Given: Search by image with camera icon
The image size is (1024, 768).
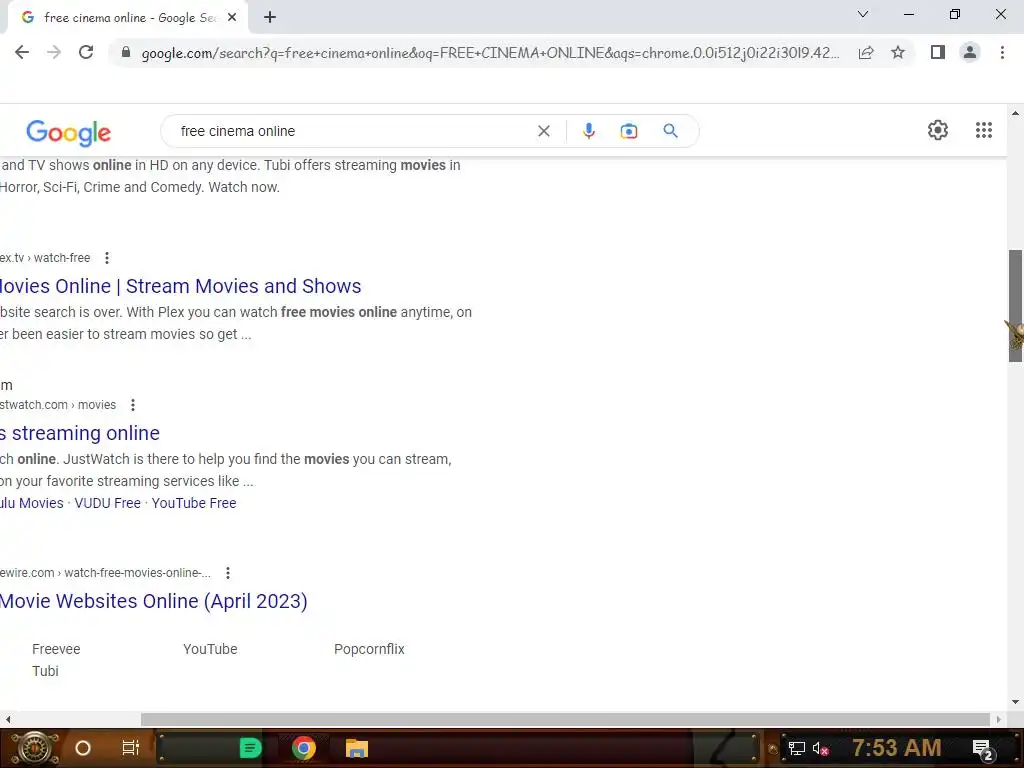Looking at the screenshot, I should [x=628, y=131].
